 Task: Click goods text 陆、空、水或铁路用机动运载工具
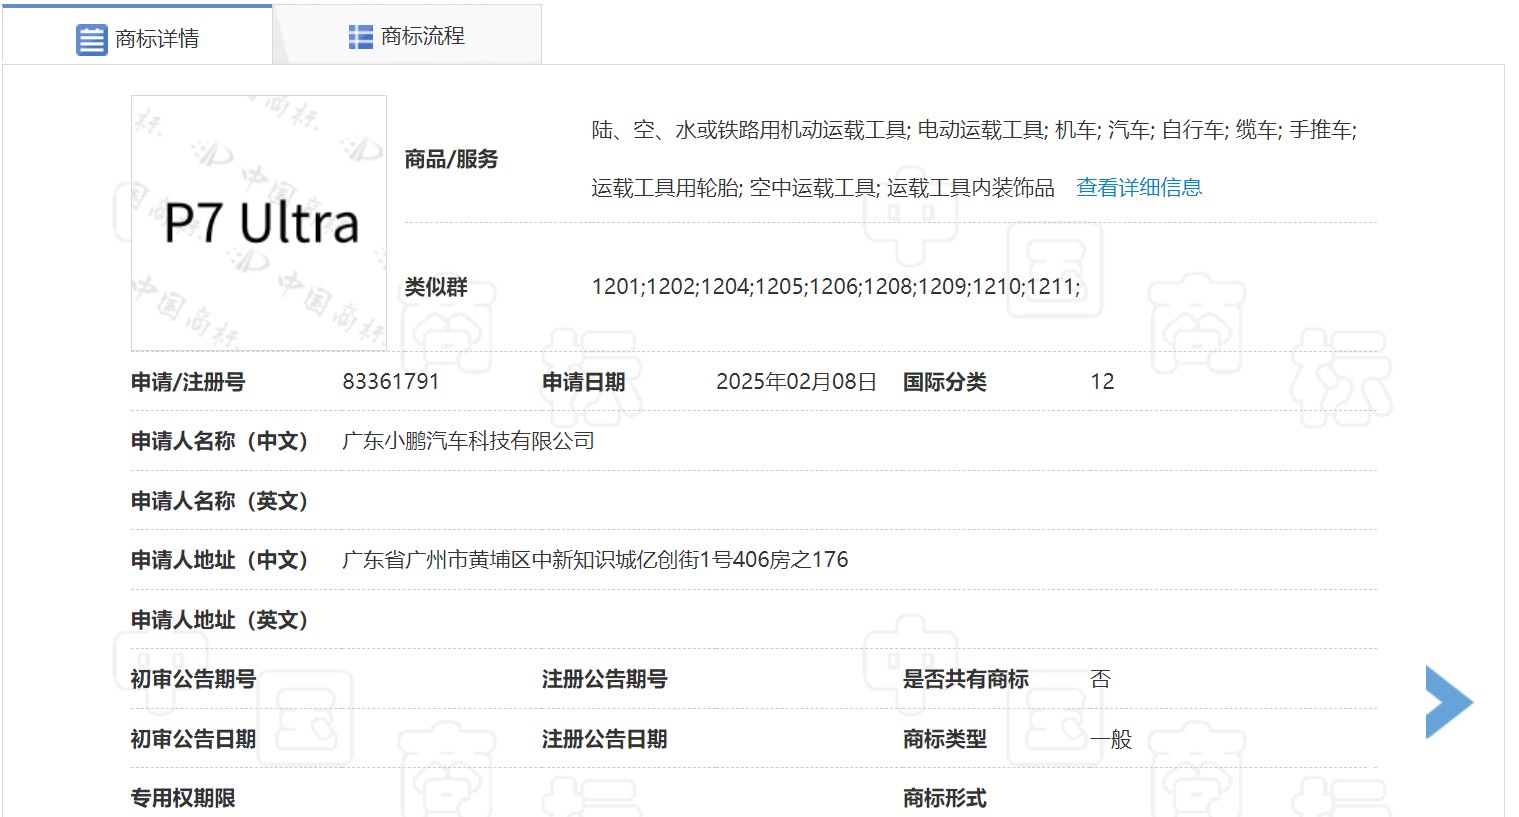750,130
